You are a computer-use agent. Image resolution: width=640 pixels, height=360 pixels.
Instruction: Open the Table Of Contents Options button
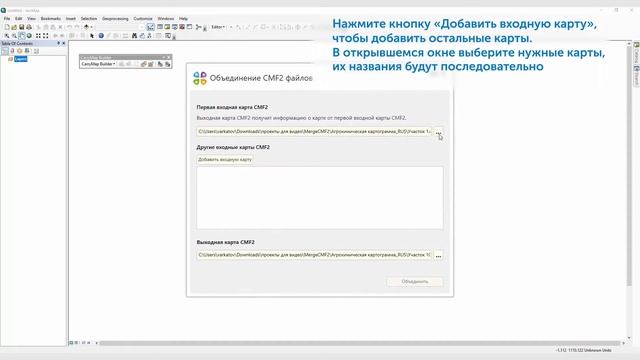click(36, 51)
